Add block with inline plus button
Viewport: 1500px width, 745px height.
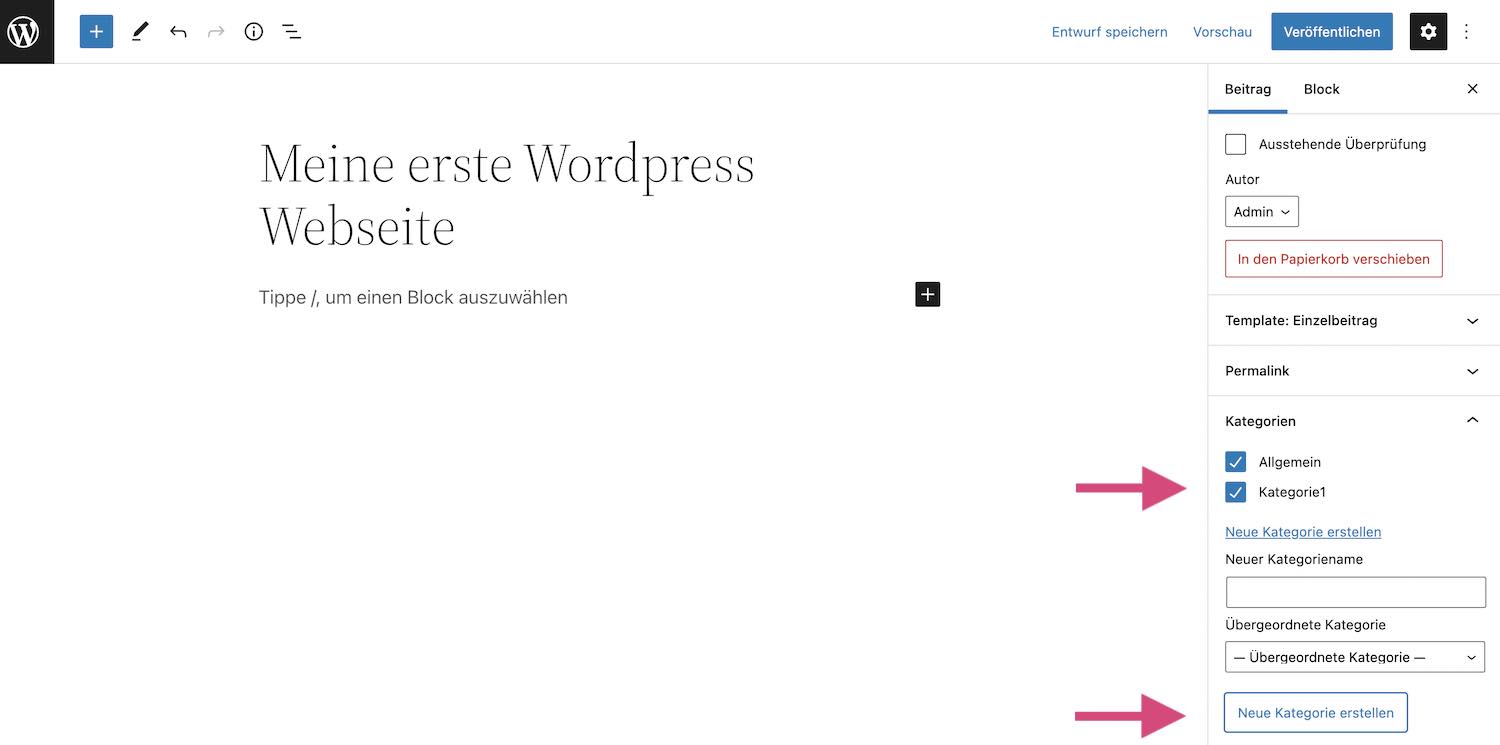(x=927, y=294)
